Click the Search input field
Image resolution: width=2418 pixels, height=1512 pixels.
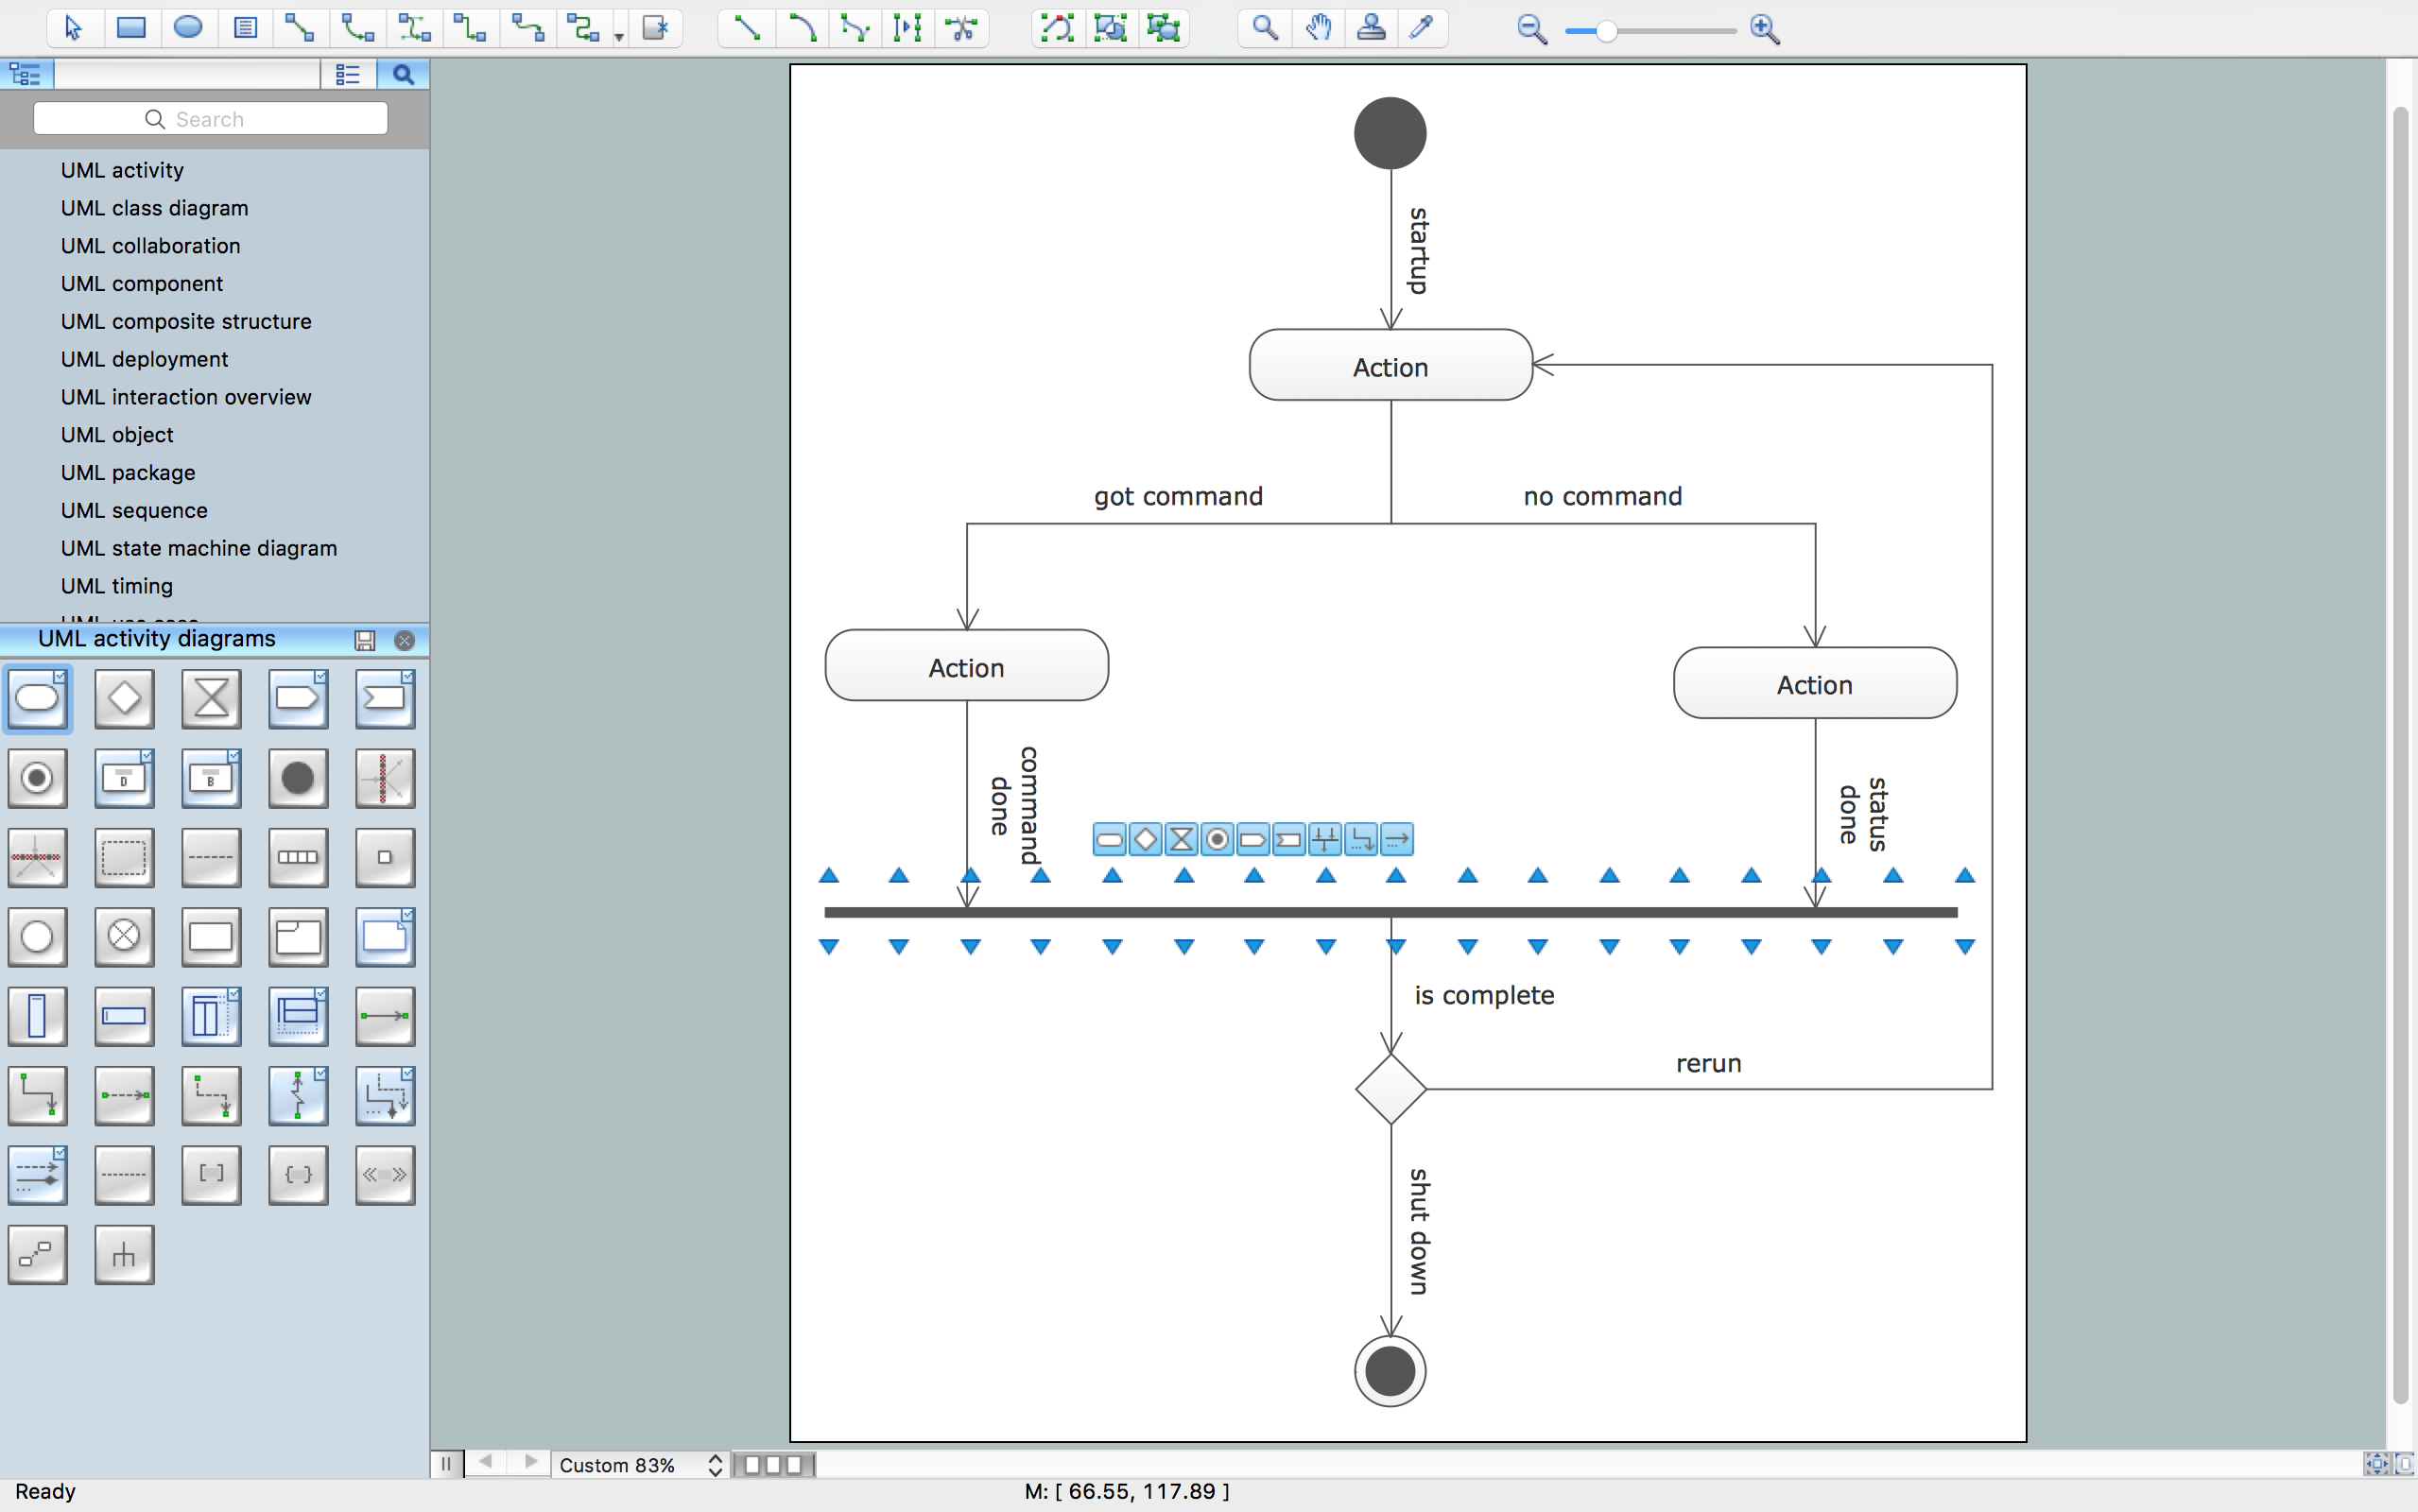pyautogui.click(x=207, y=118)
